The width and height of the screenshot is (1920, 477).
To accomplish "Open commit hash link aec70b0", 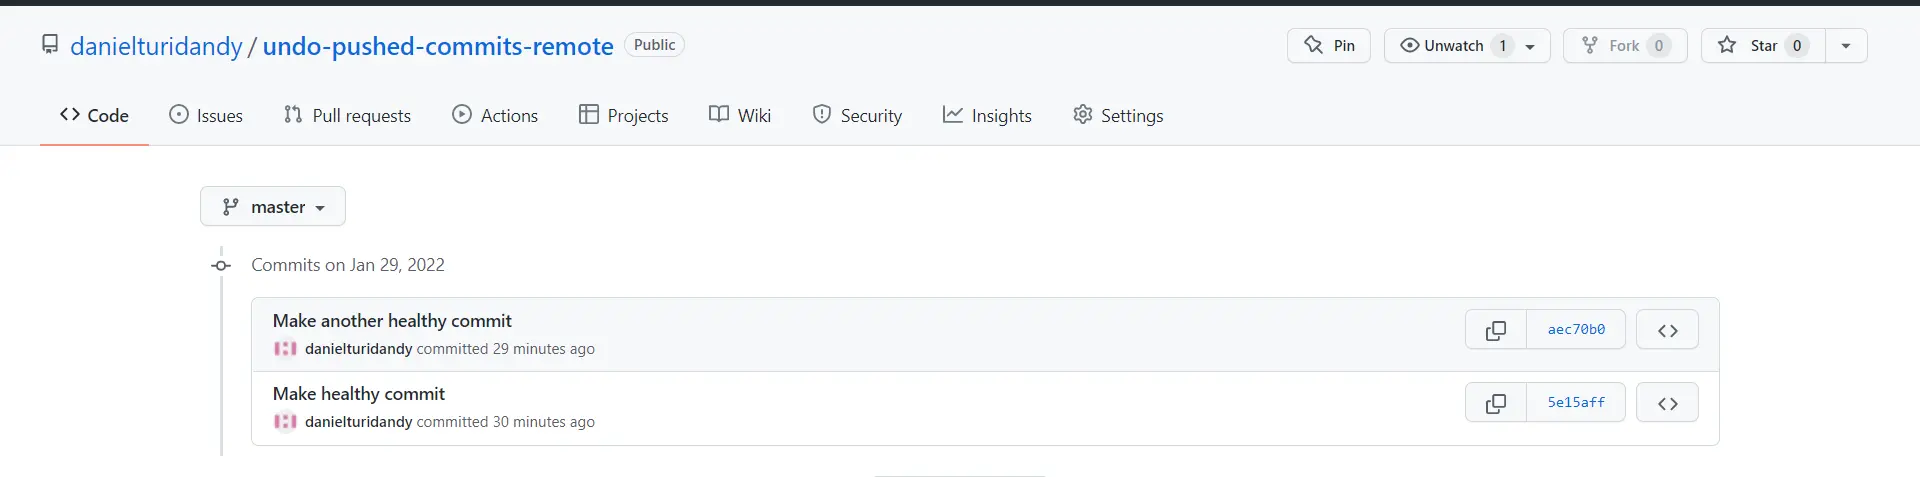I will tap(1576, 330).
